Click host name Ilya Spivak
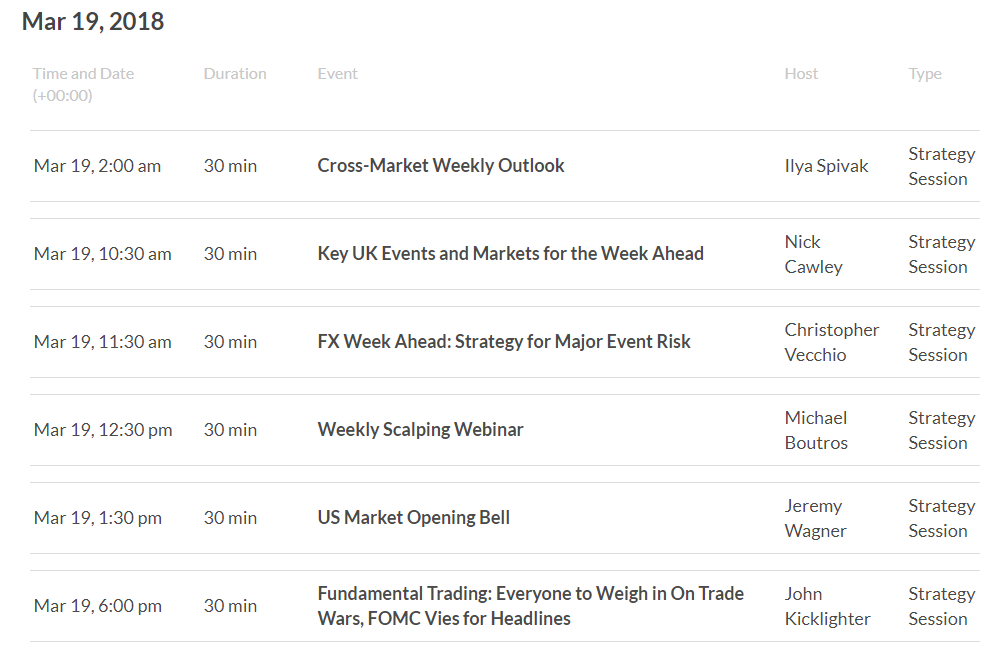The width and height of the screenshot is (991, 654). [826, 166]
